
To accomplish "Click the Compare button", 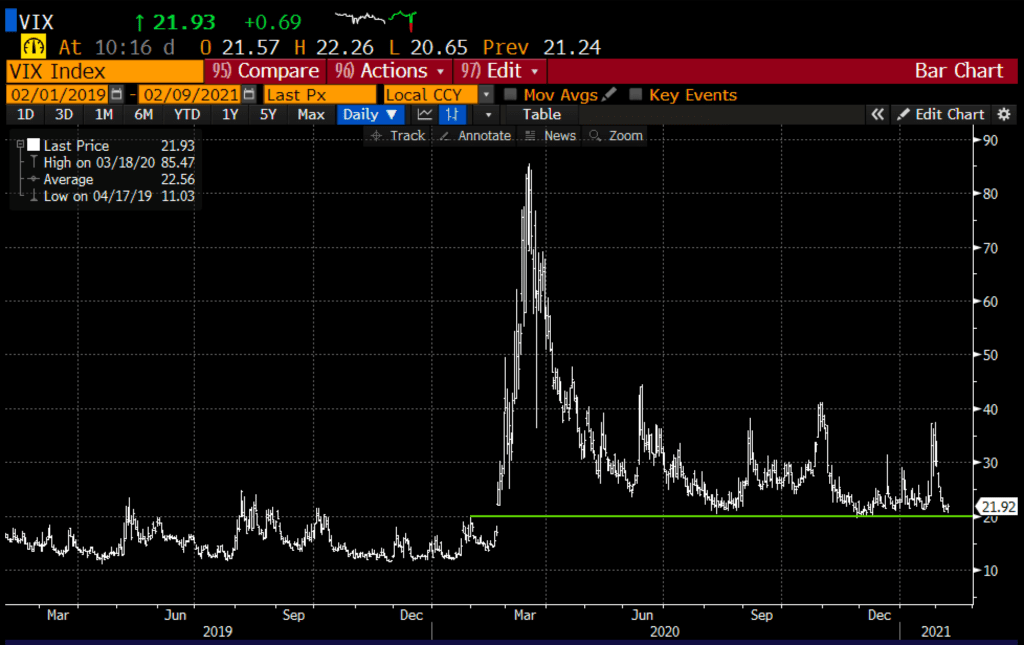I will (265, 71).
